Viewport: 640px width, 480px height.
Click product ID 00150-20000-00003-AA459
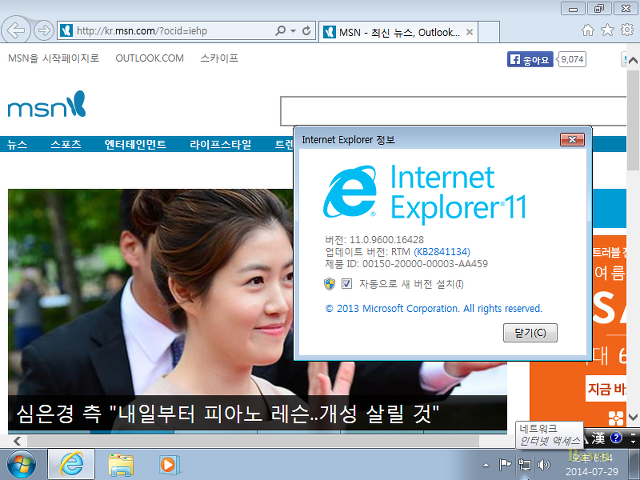(x=425, y=264)
